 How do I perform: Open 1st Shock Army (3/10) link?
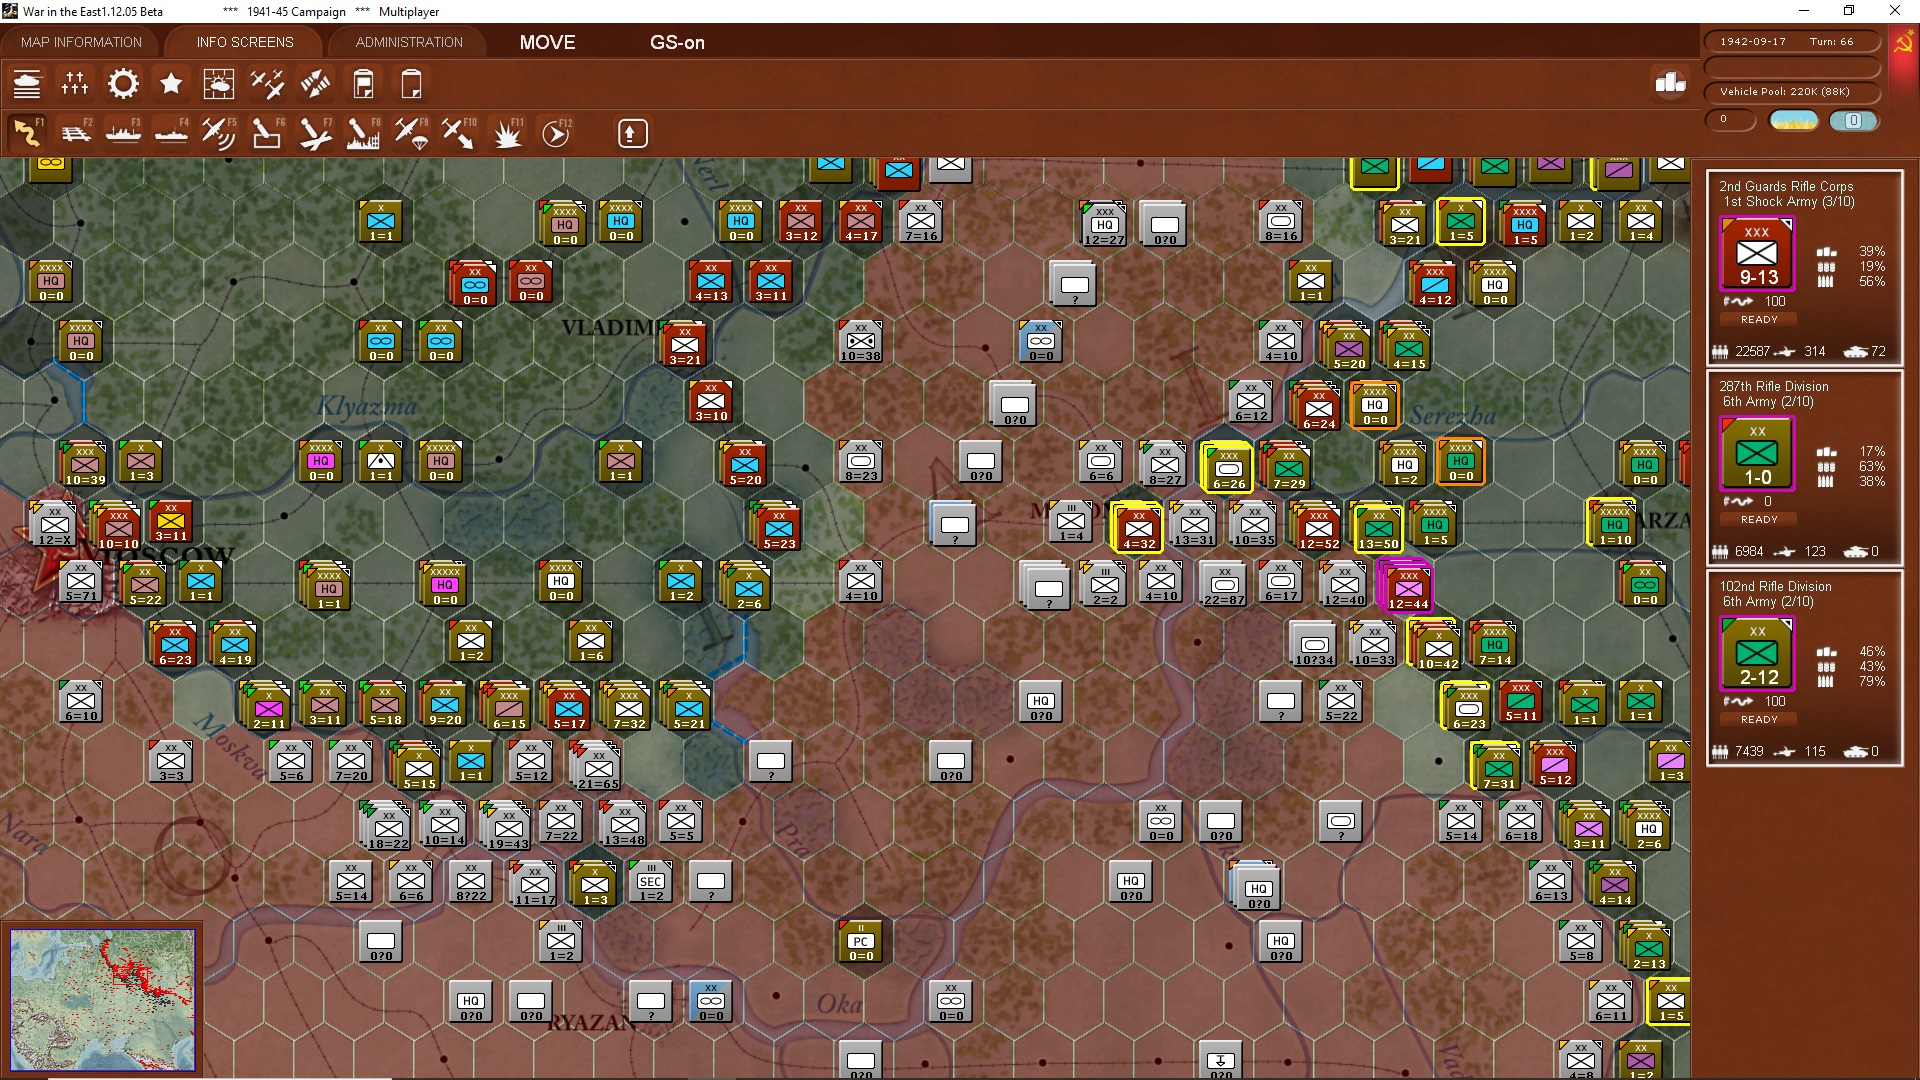point(1788,202)
